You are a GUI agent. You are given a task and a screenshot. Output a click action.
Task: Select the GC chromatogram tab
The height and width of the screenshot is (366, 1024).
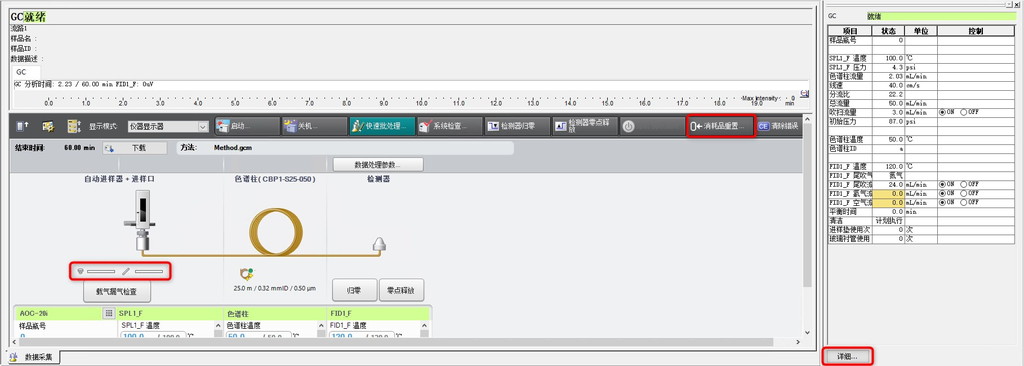click(x=22, y=72)
